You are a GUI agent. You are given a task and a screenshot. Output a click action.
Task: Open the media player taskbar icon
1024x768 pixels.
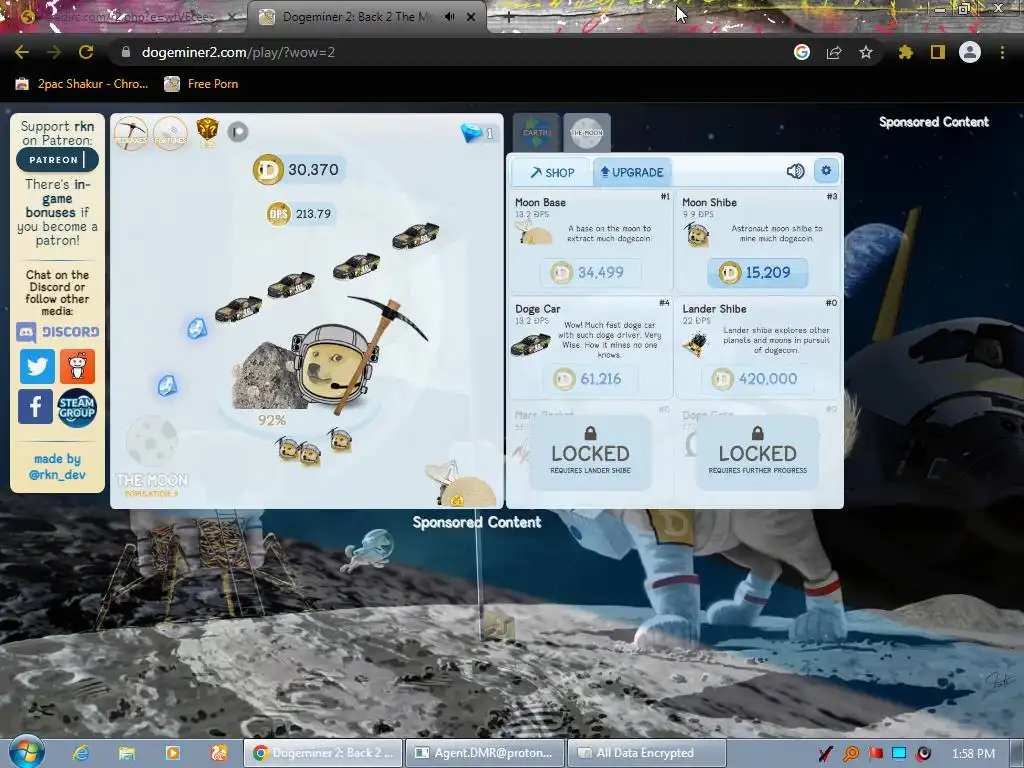(x=172, y=753)
